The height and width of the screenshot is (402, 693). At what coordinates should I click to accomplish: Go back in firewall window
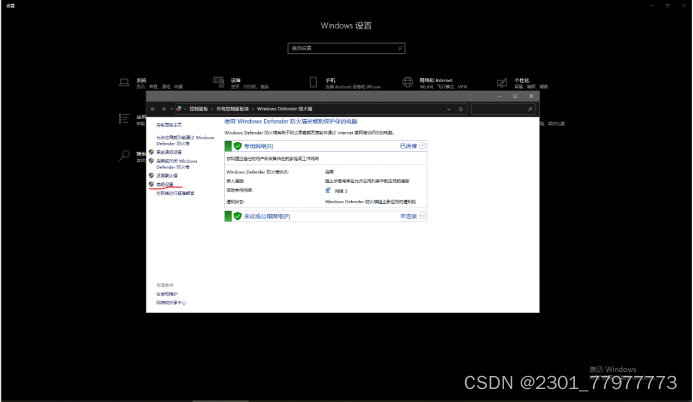(x=153, y=109)
